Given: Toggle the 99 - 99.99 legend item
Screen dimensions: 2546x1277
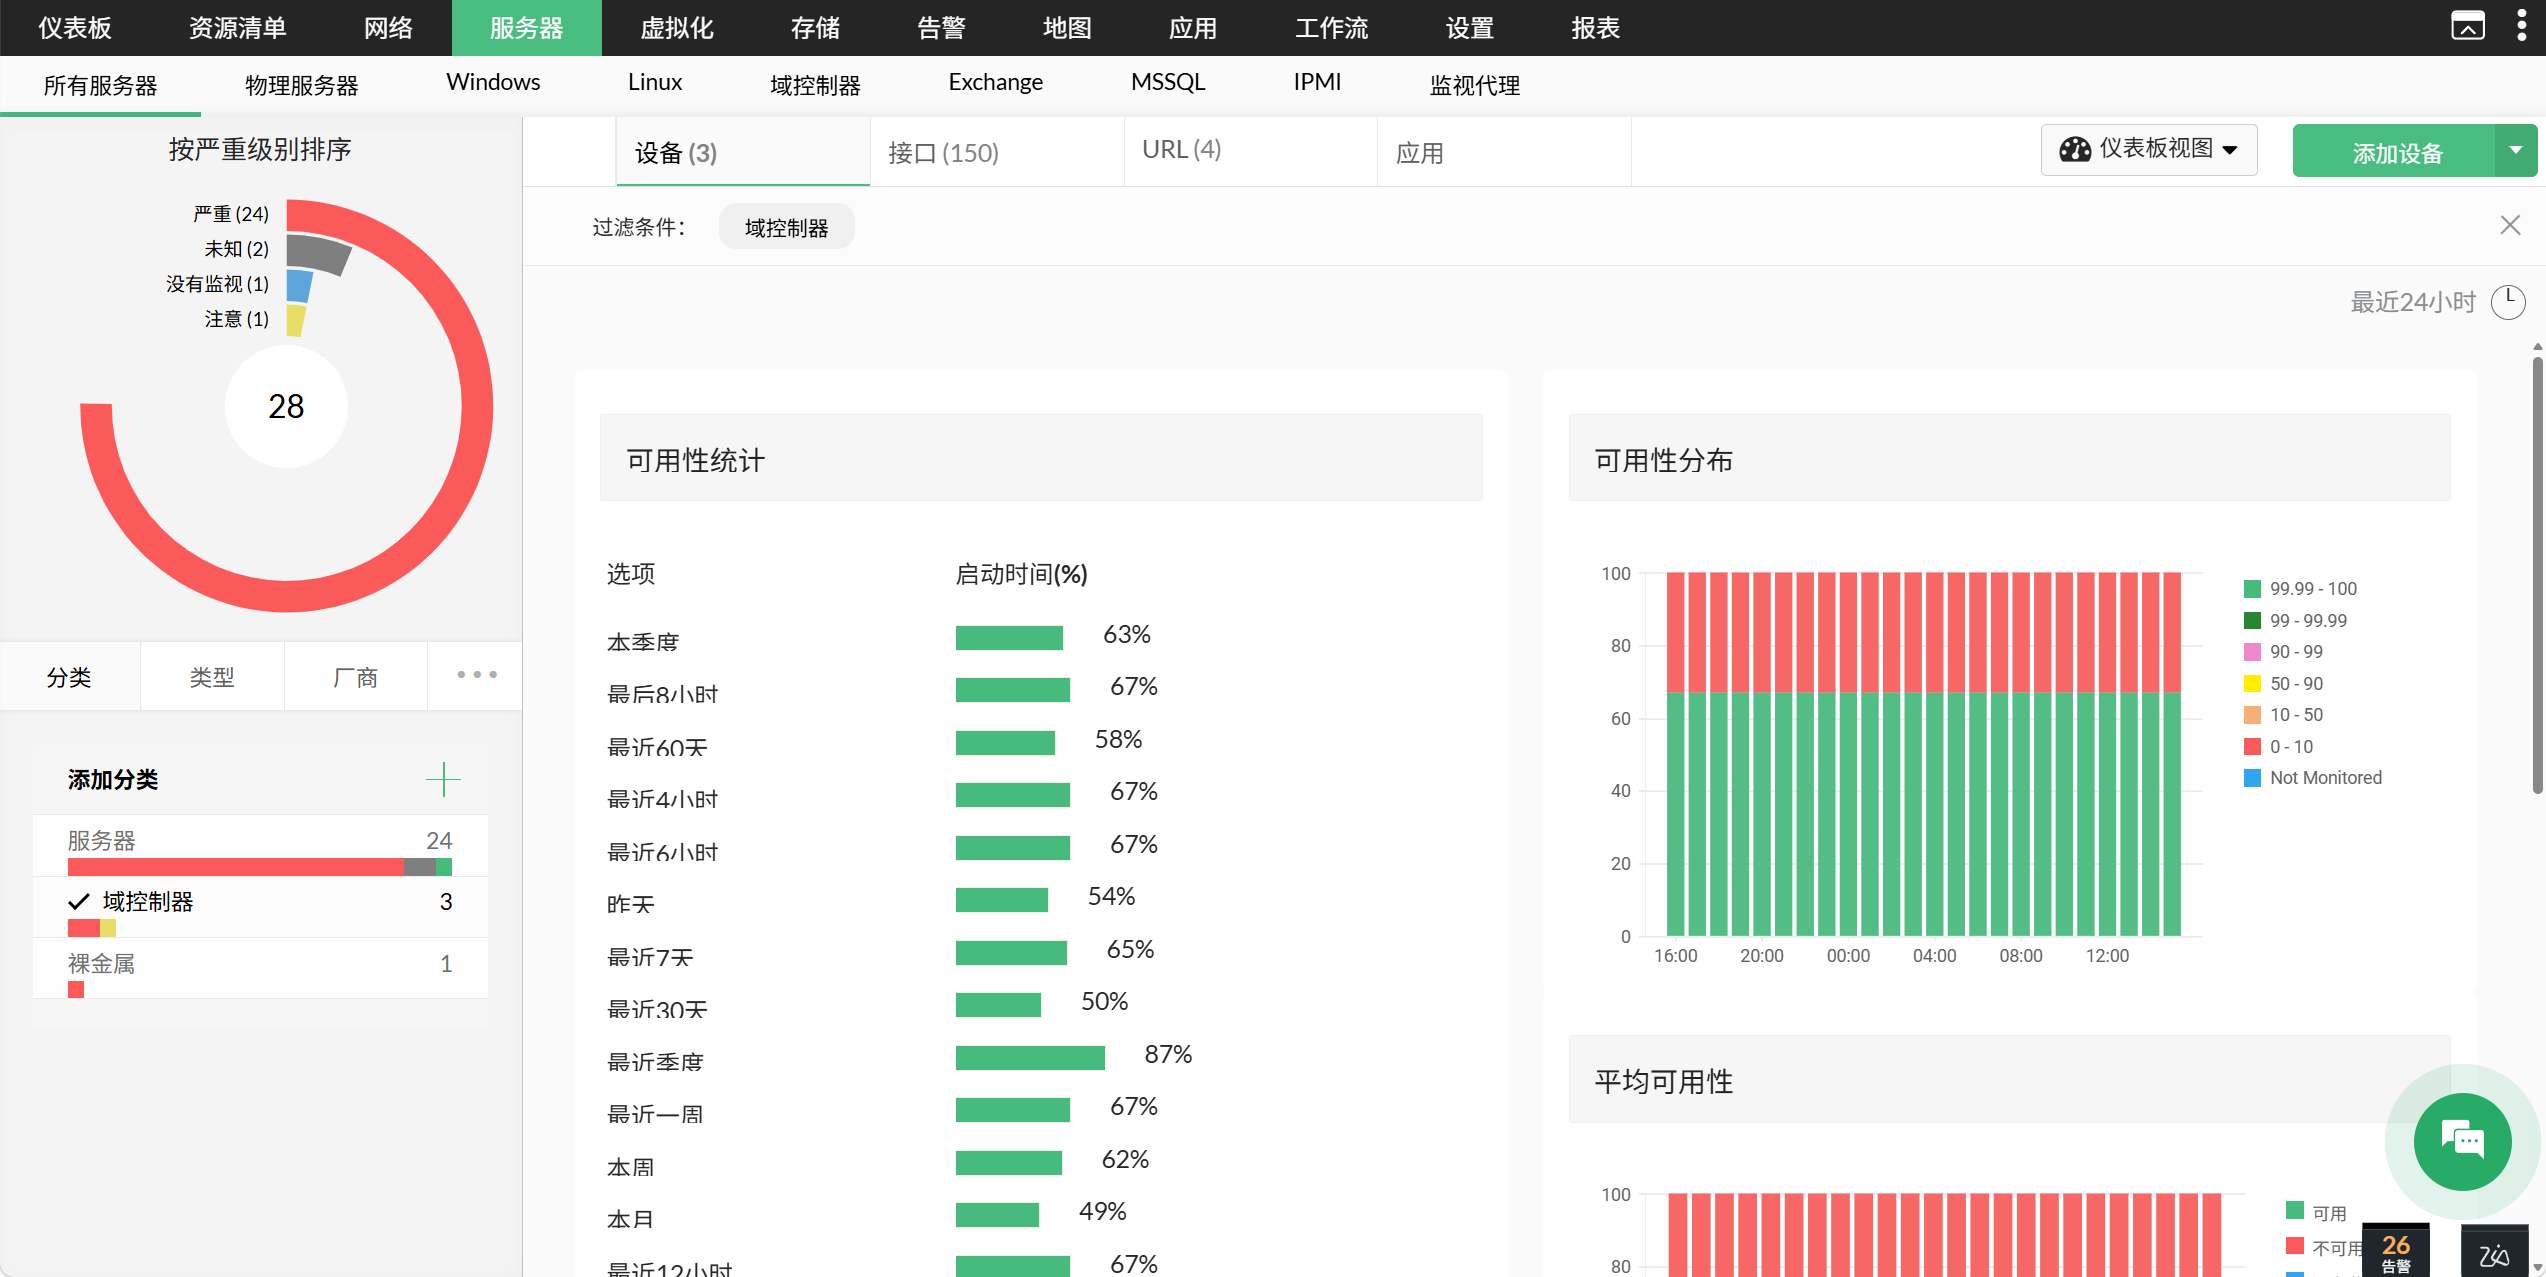Looking at the screenshot, I should [x=2295, y=621].
